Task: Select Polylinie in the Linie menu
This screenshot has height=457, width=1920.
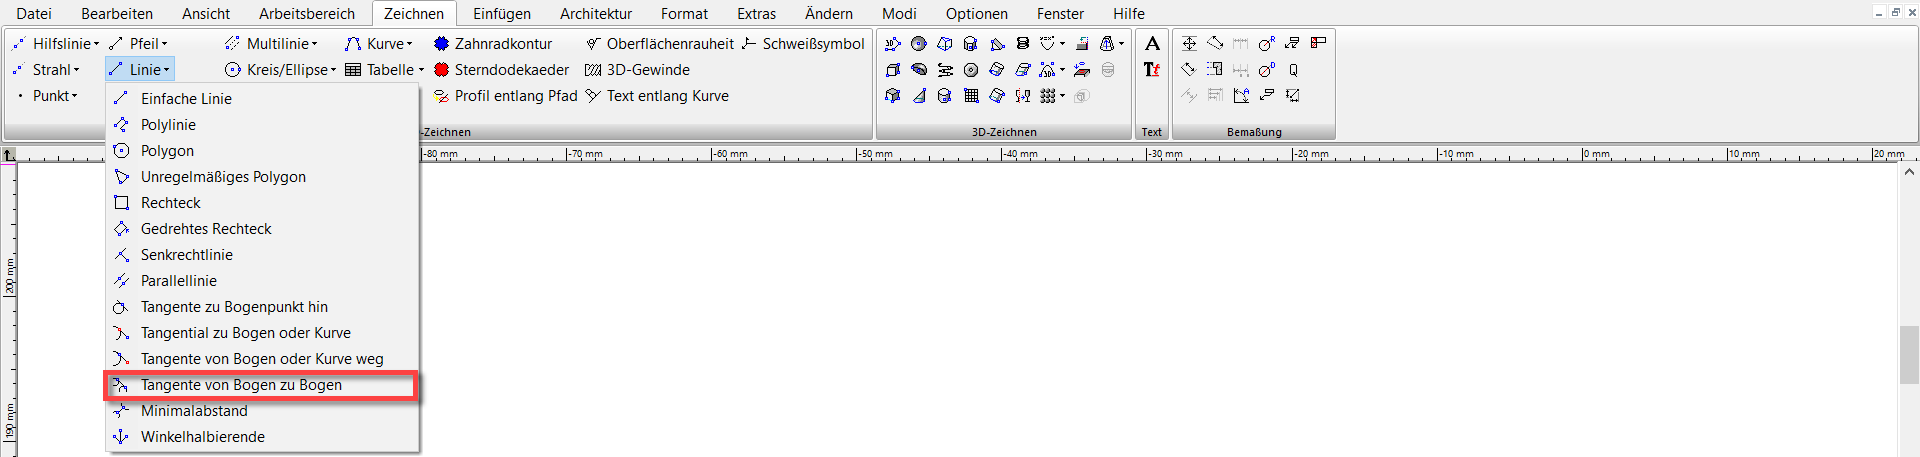Action: click(262, 124)
